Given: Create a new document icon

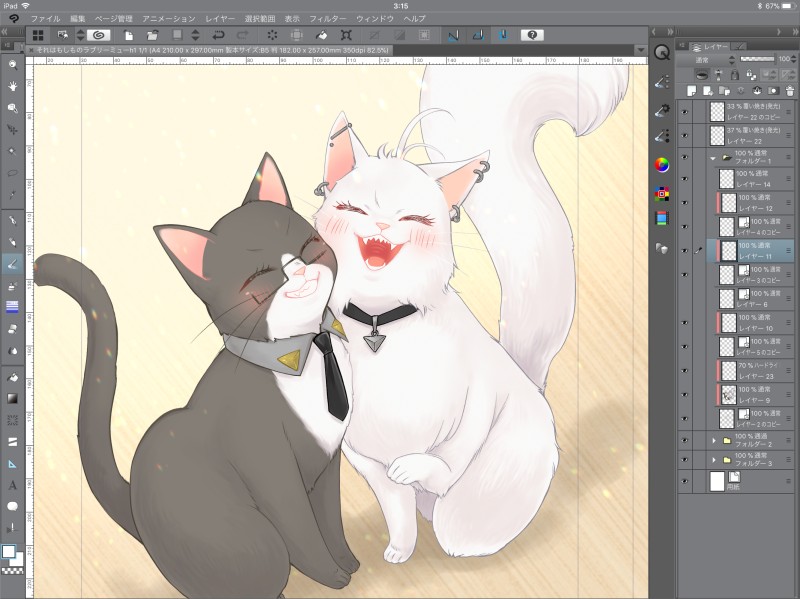Looking at the screenshot, I should [x=129, y=35].
